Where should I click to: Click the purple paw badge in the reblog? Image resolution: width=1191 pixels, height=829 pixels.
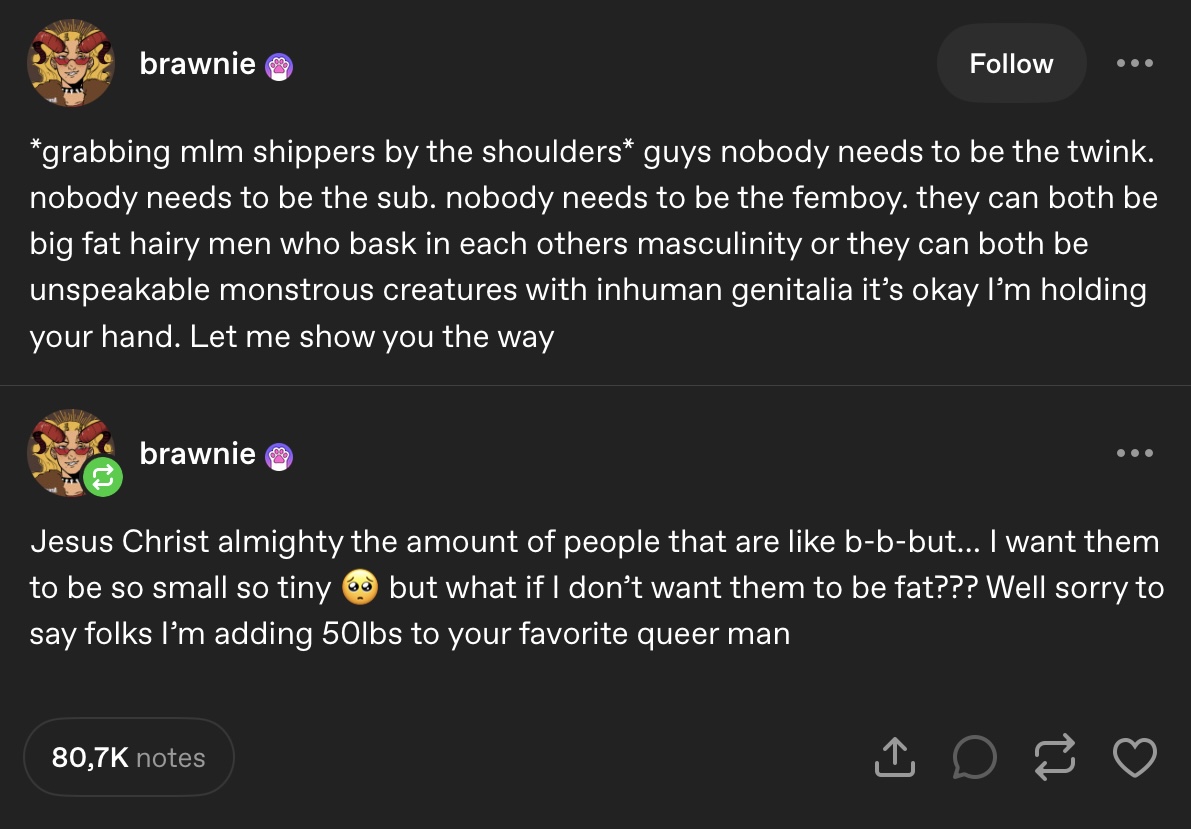(279, 456)
